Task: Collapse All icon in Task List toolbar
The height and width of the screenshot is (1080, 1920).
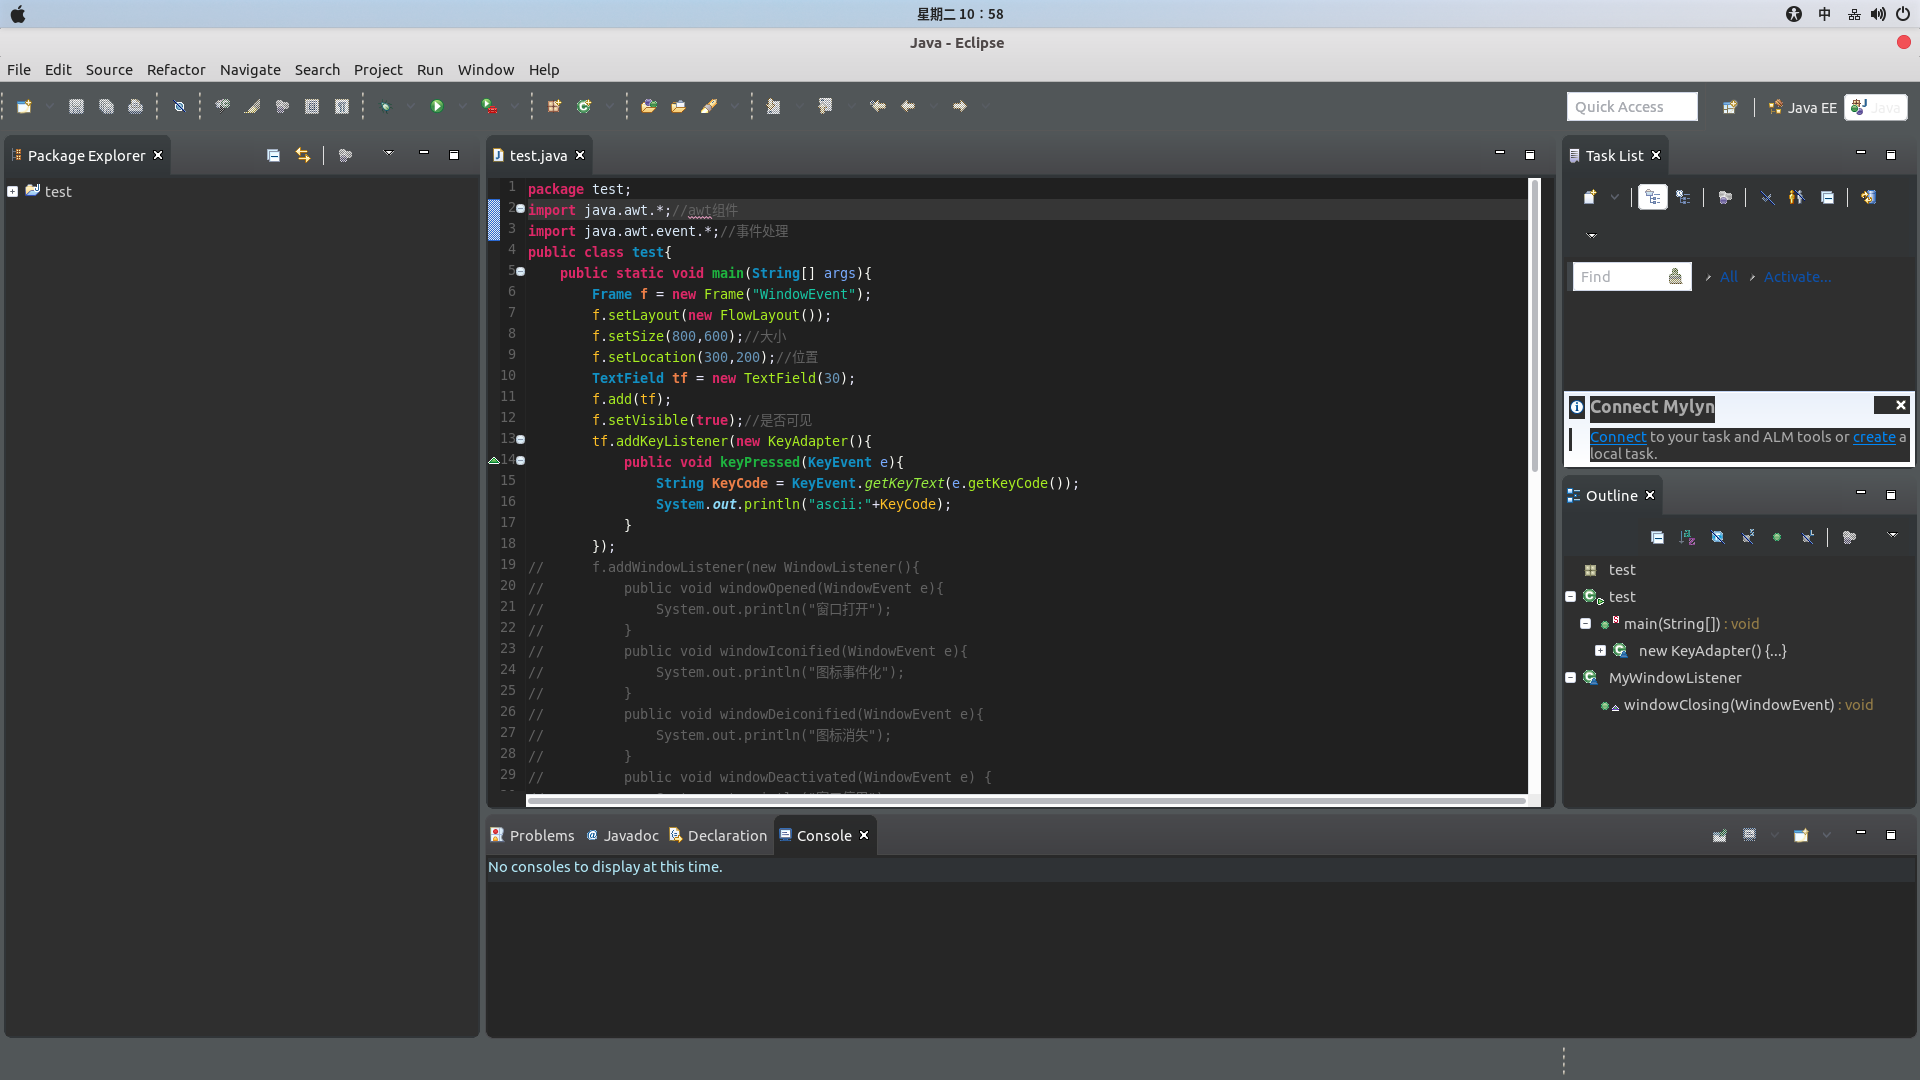Action: (1827, 197)
